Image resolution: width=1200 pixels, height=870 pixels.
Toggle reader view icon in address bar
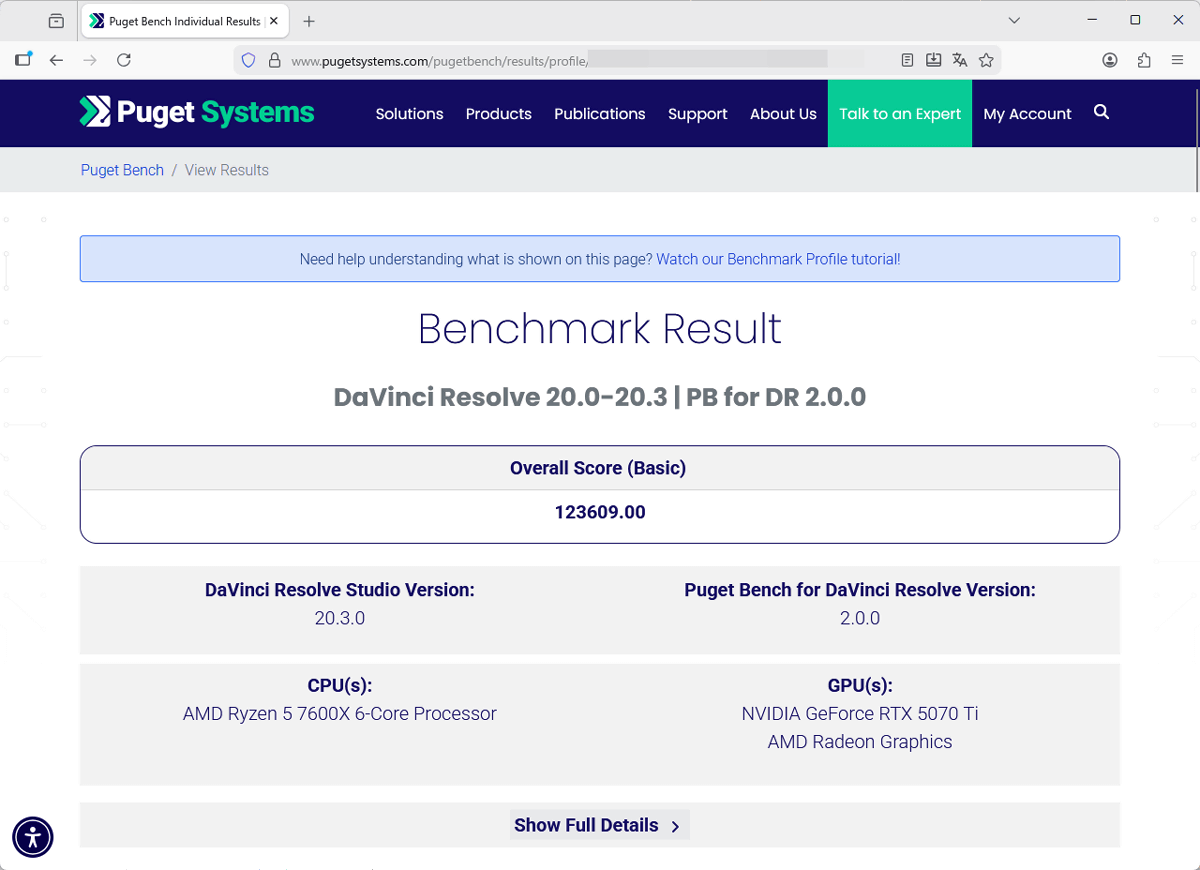907,60
